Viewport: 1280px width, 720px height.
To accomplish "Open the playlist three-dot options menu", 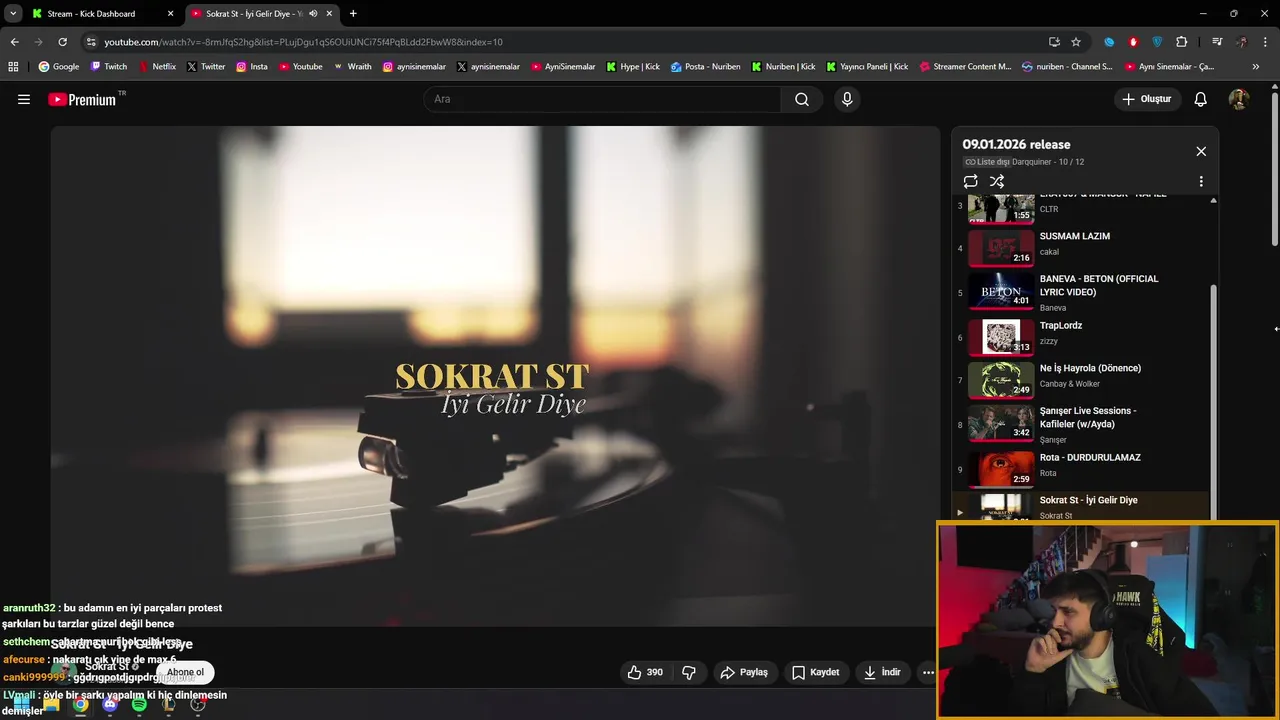I will coord(1201,182).
